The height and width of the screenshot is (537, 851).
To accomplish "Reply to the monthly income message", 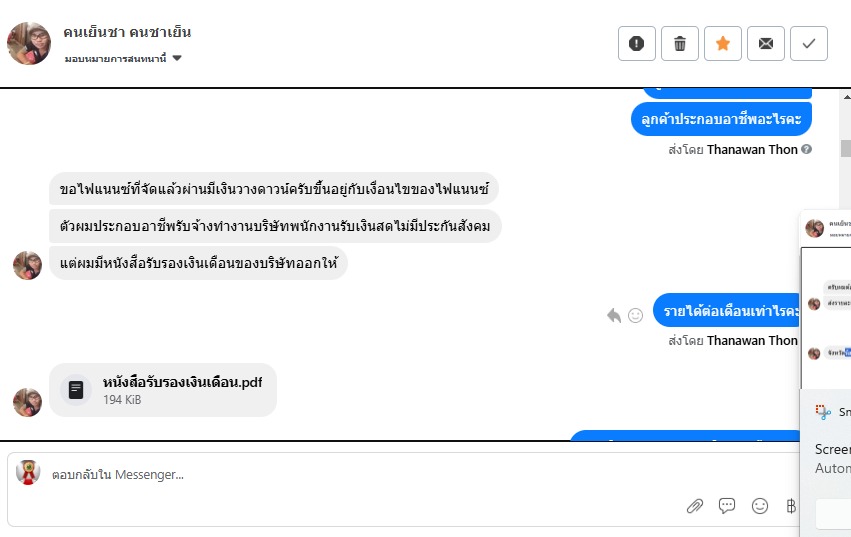I will tap(614, 315).
